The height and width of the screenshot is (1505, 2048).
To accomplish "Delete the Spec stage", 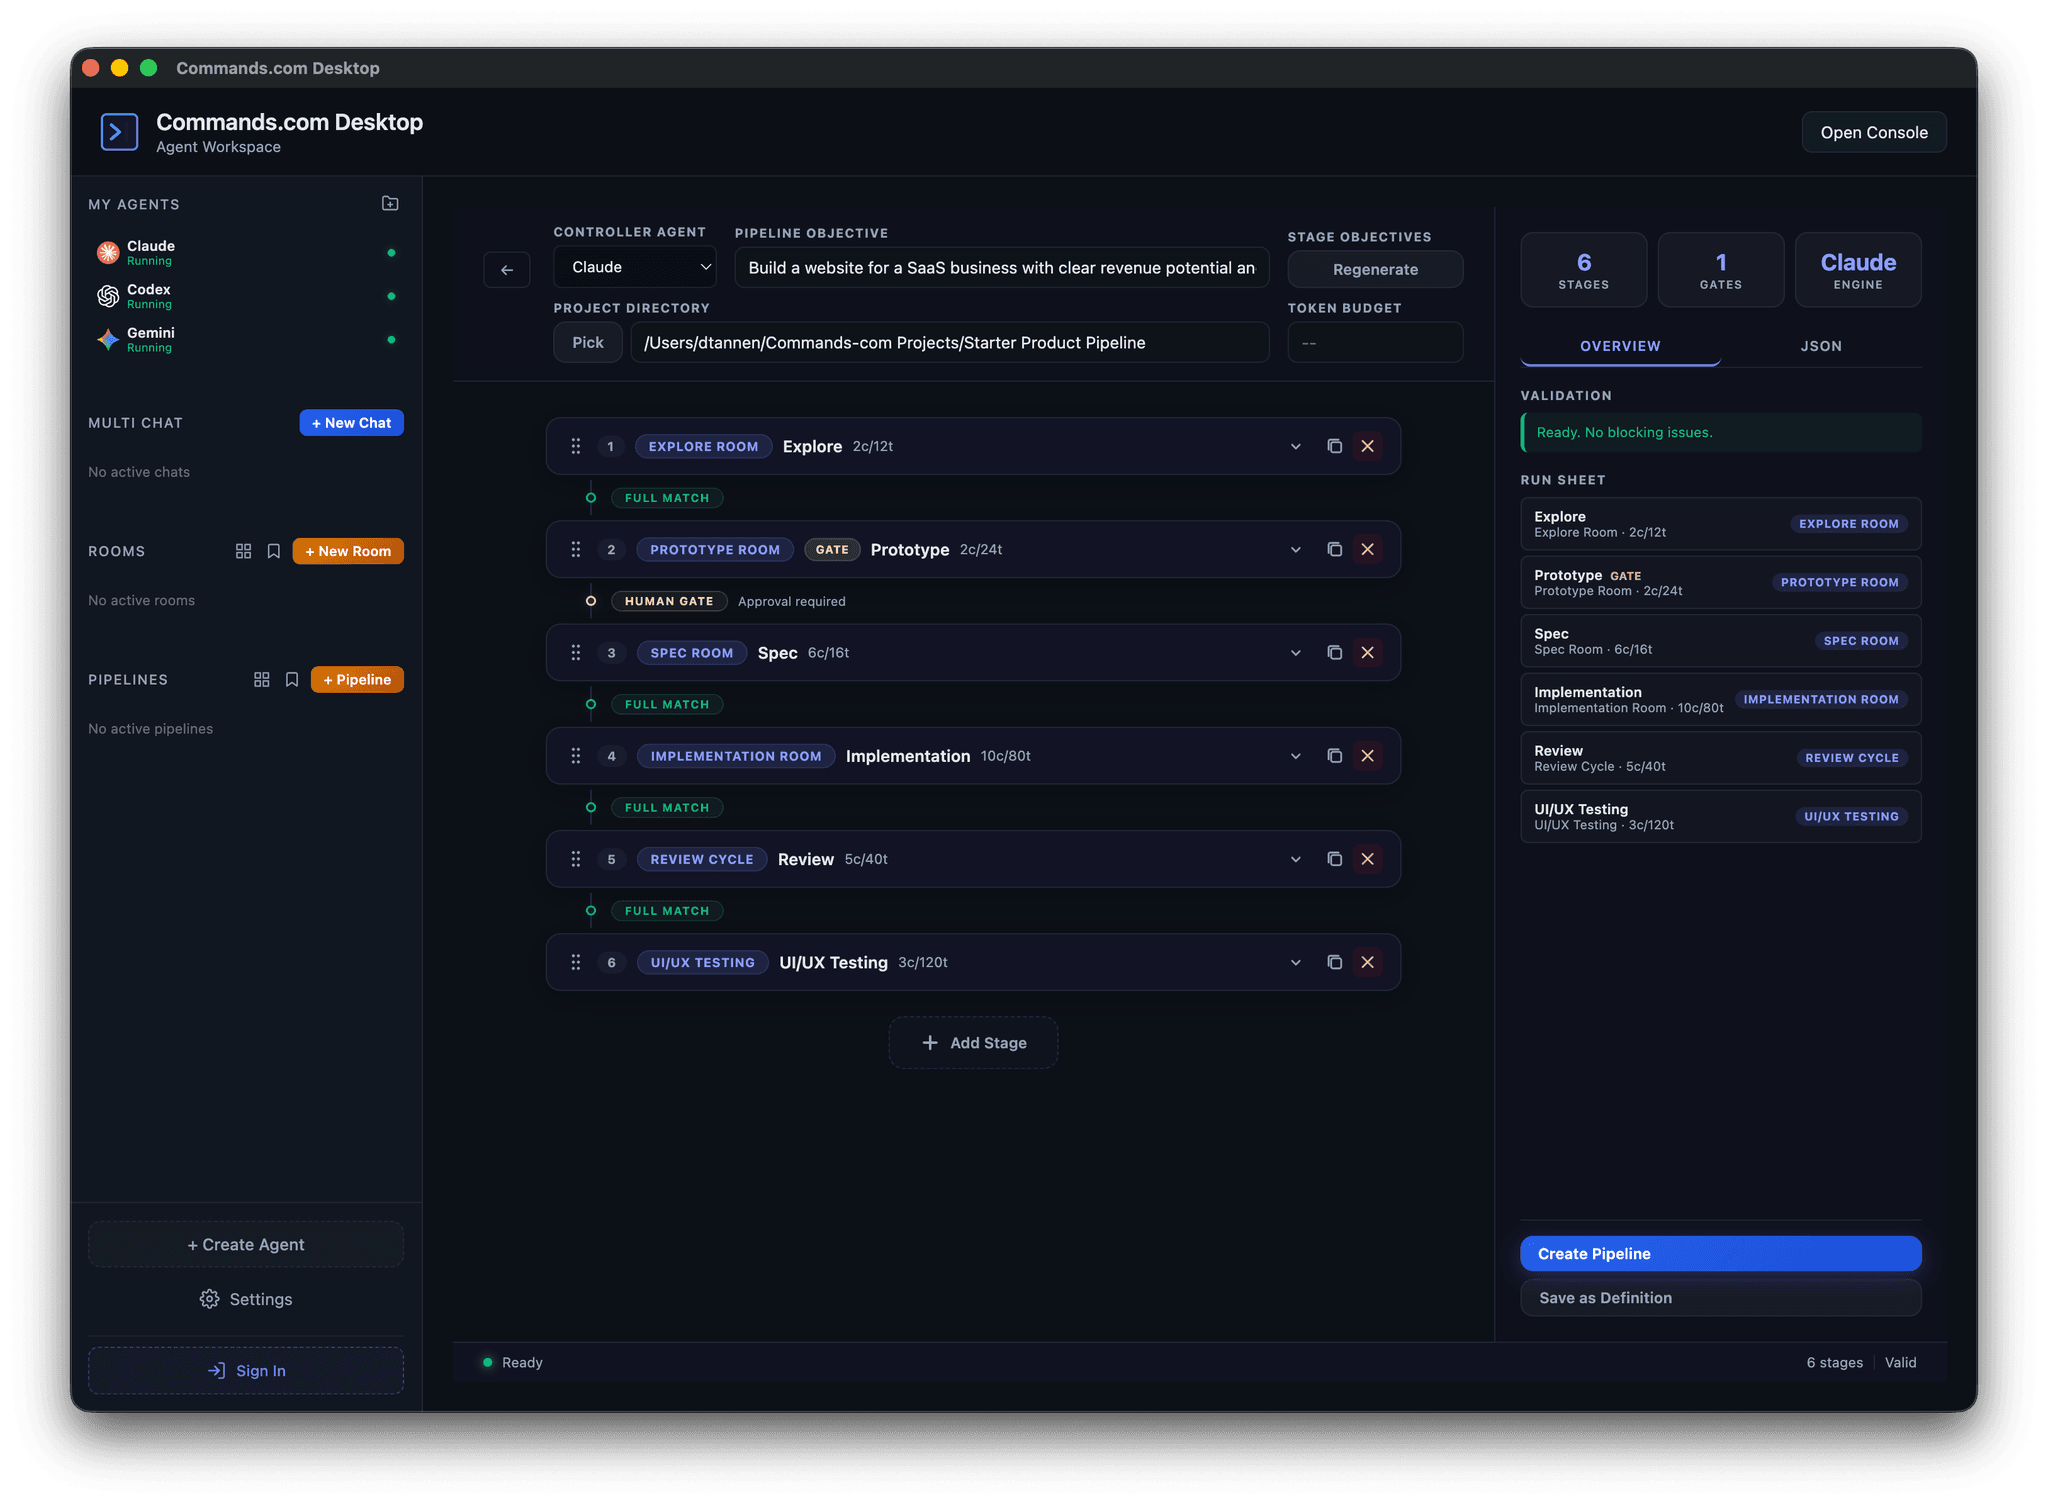I will [1367, 653].
